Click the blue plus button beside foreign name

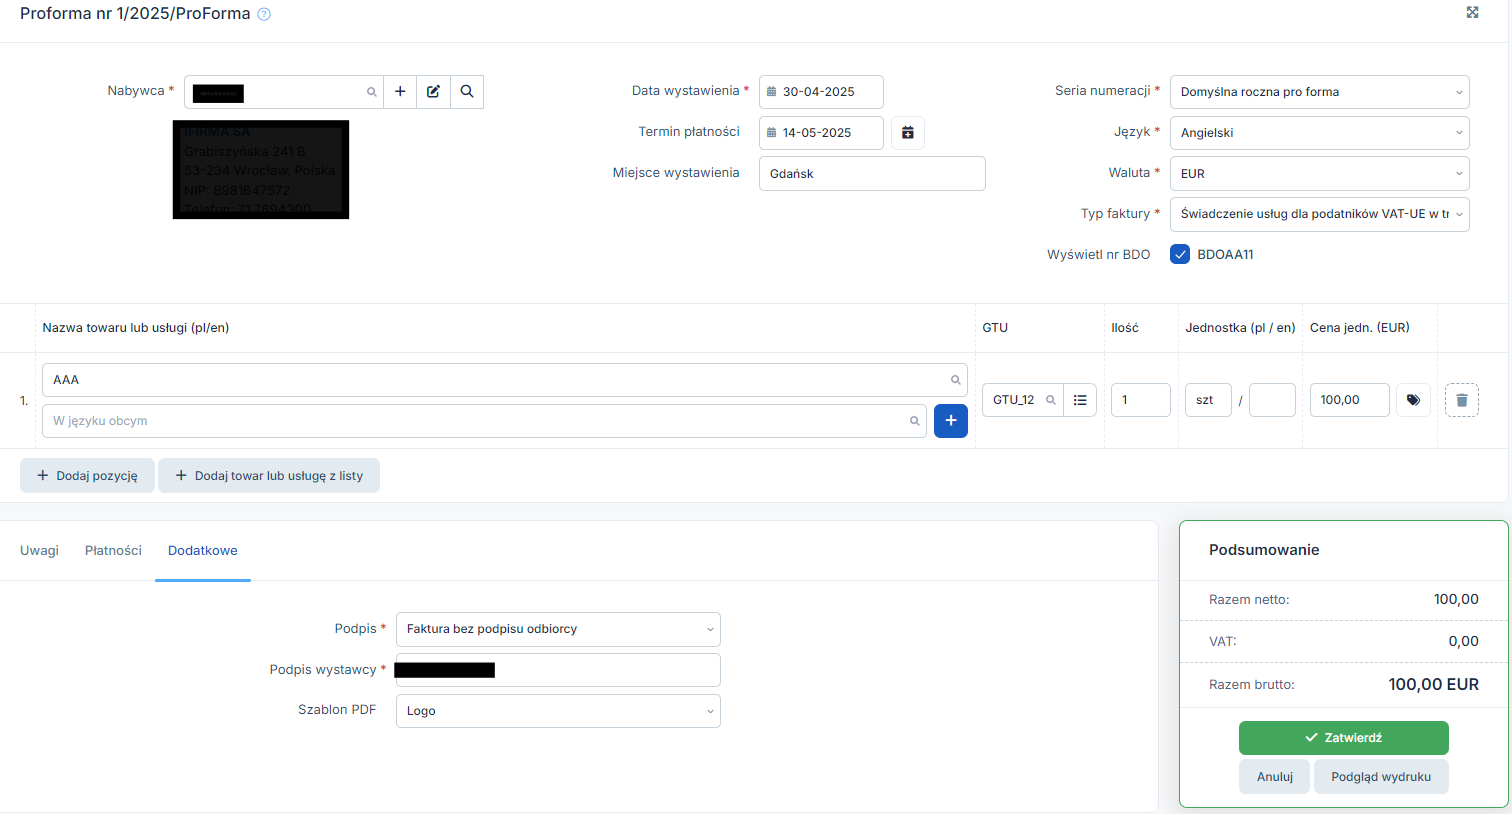[951, 421]
